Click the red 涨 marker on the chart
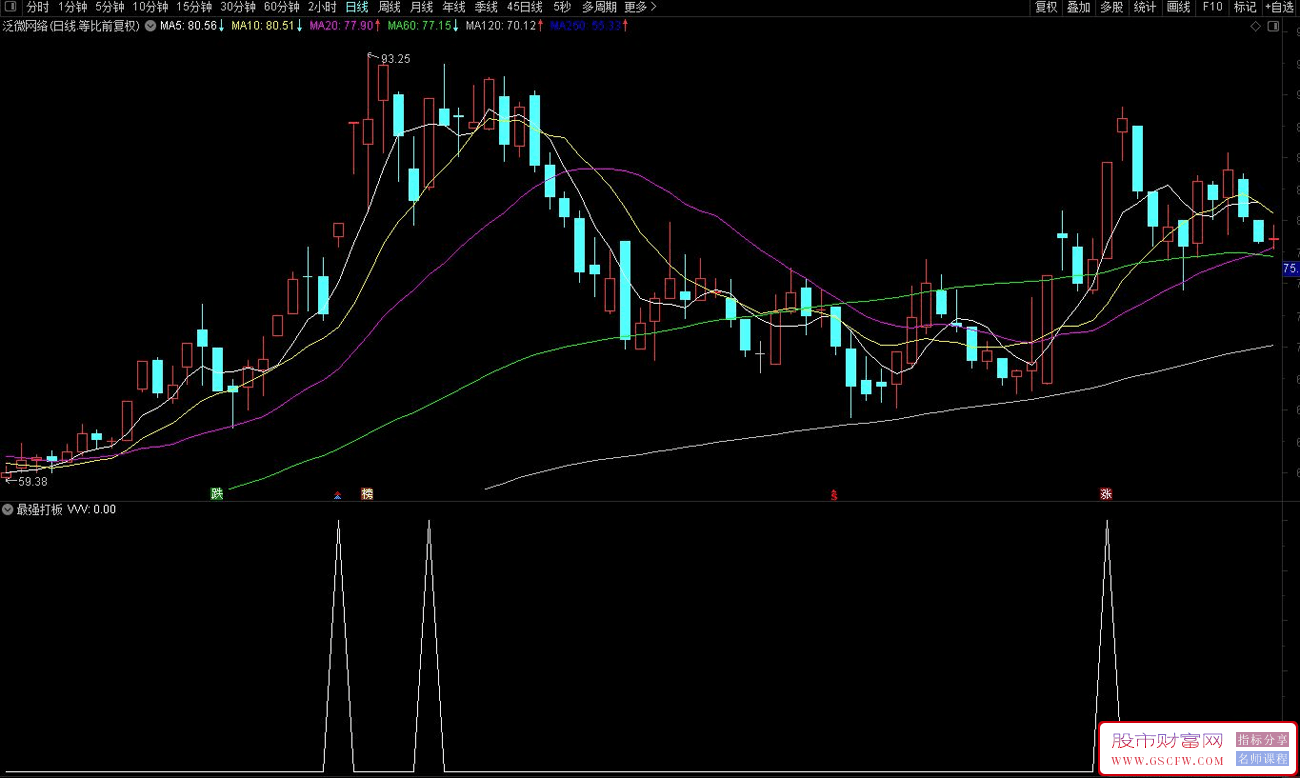This screenshot has height=778, width=1300. coord(1106,494)
